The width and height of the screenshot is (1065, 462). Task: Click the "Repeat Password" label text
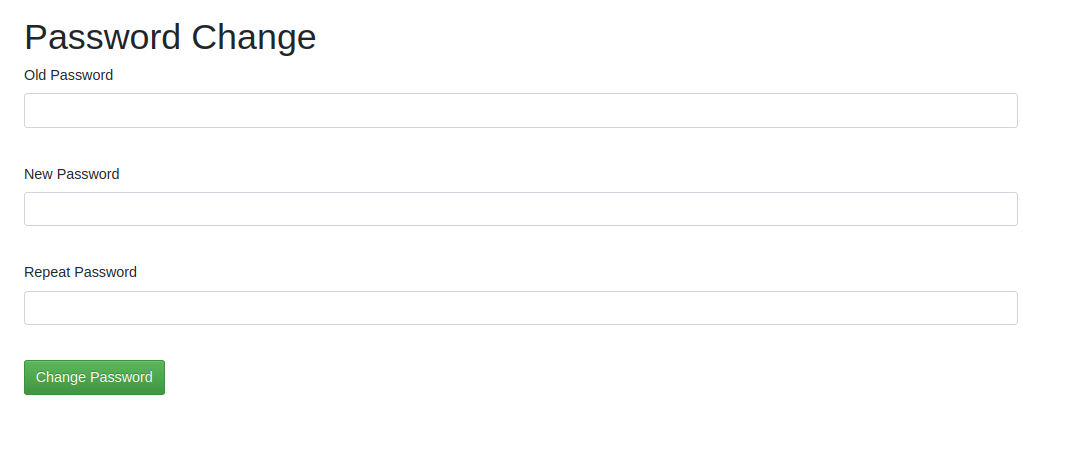[x=81, y=272]
